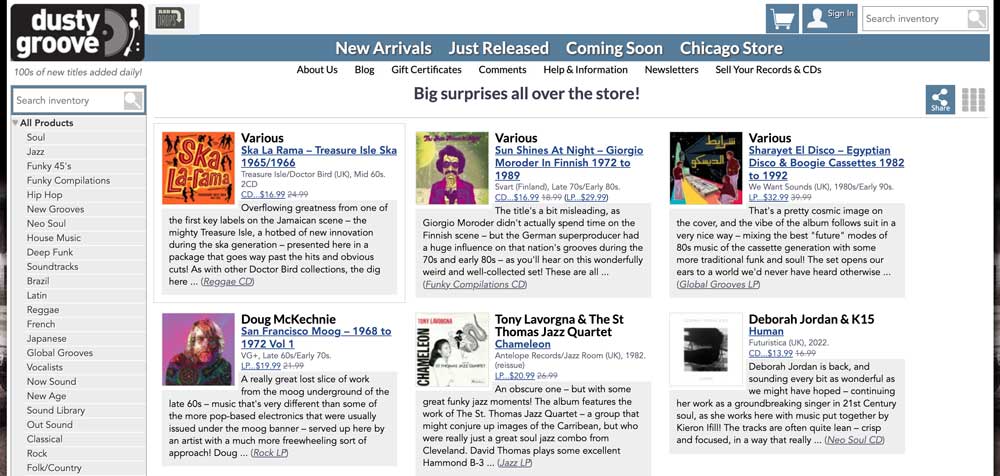Screen dimensions: 1000x476
Task: Open the shopping cart
Action: click(782, 19)
